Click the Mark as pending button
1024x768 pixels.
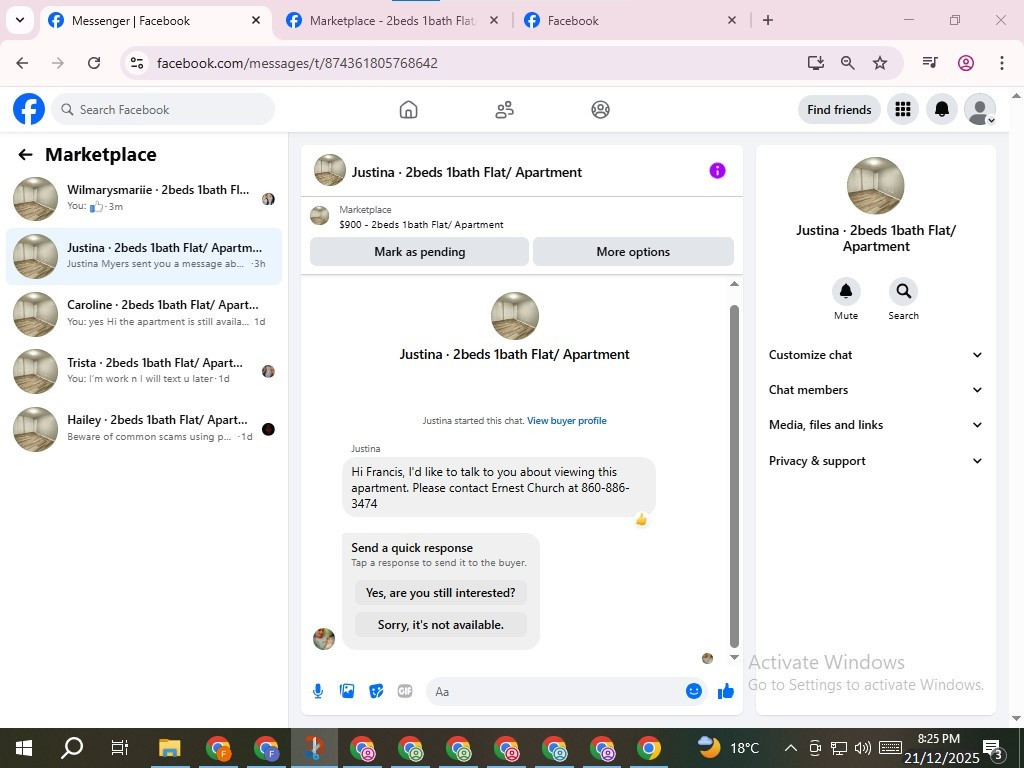(x=419, y=252)
